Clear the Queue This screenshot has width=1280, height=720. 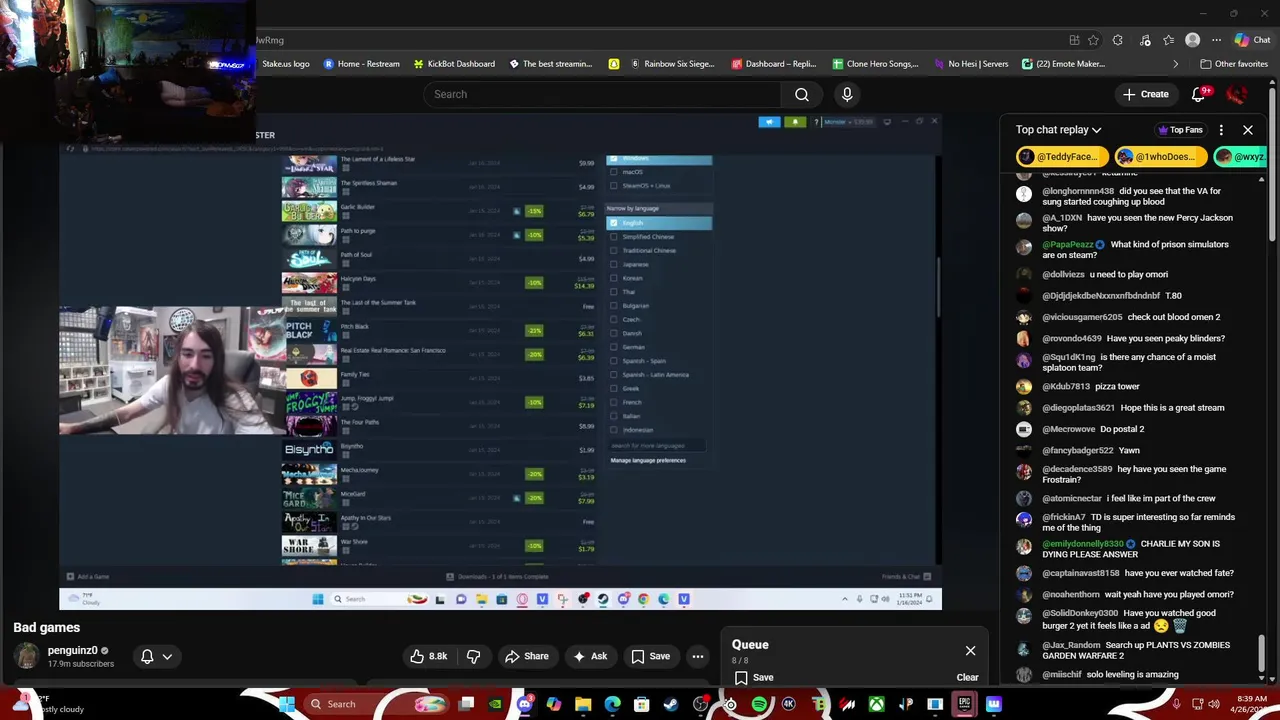pos(967,678)
